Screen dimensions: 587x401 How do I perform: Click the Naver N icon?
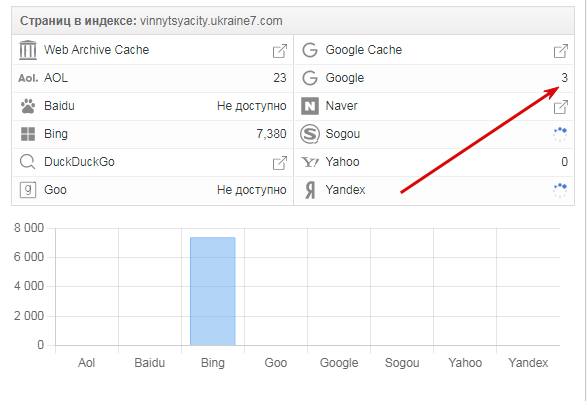[310, 106]
